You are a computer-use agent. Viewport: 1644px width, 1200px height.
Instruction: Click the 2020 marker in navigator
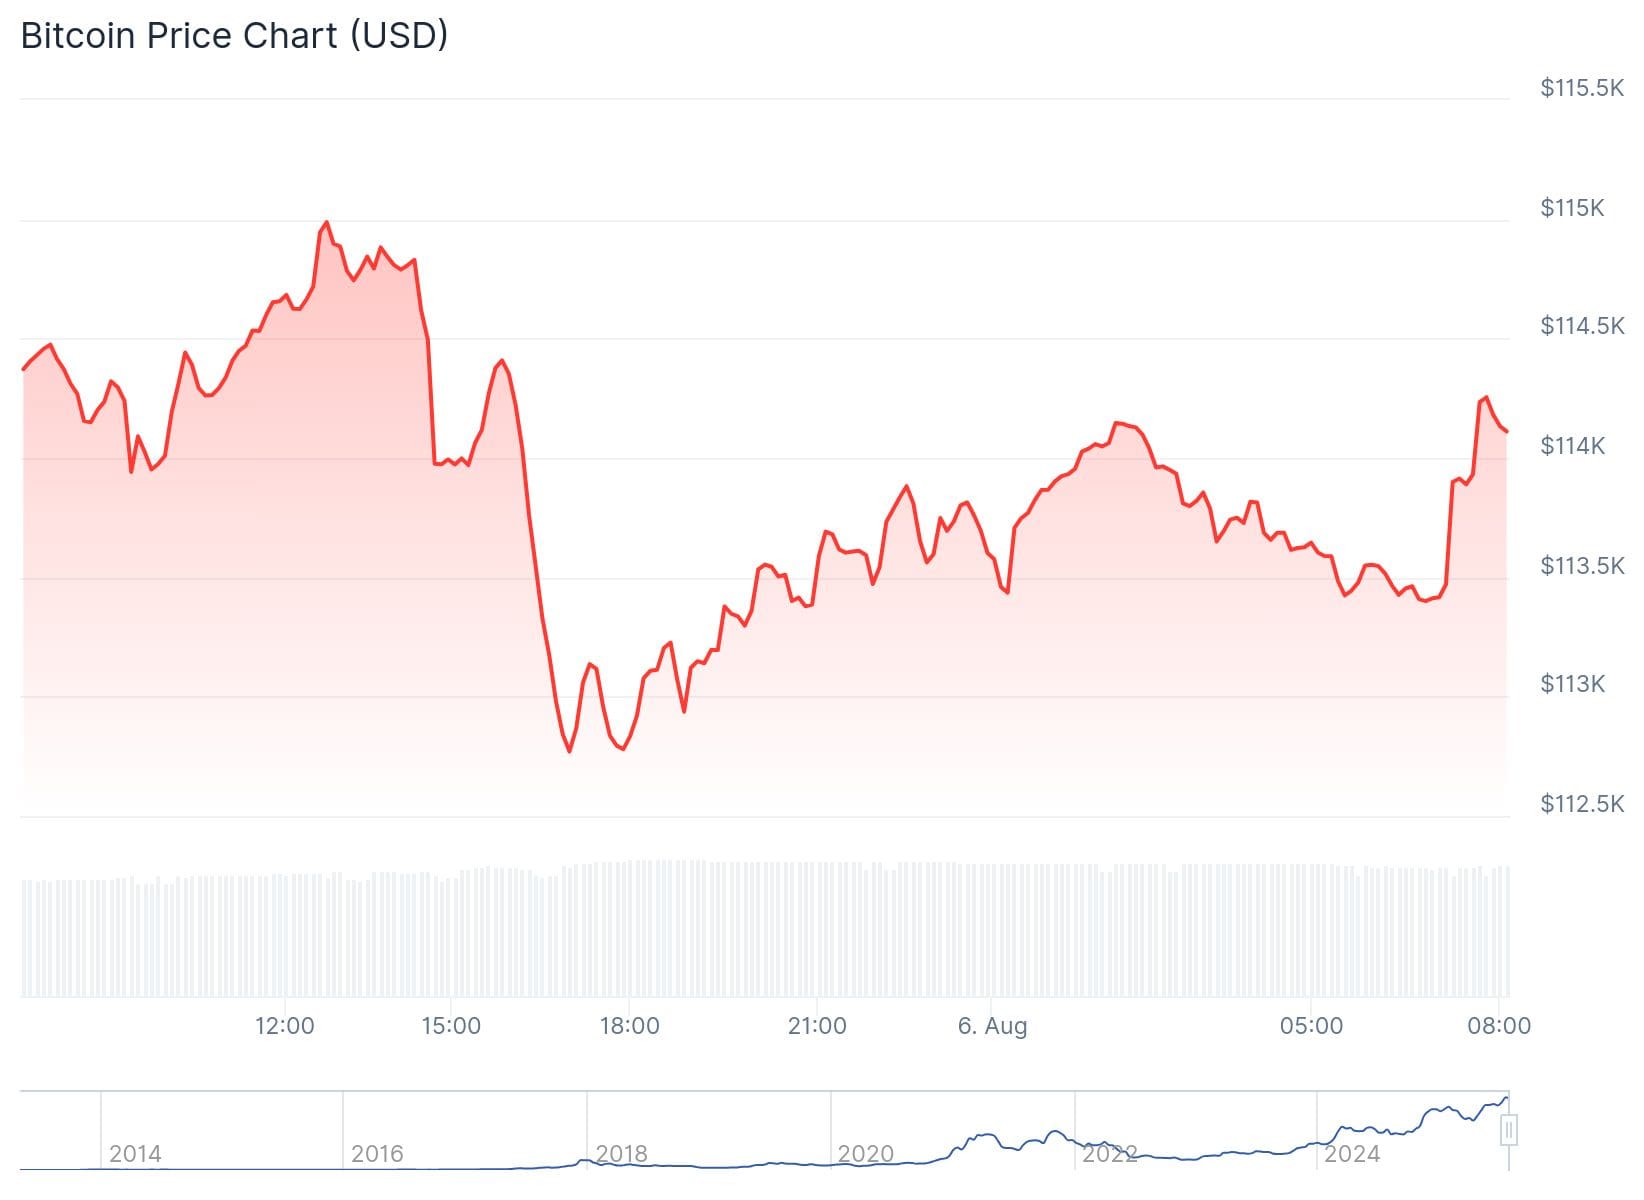coord(865,1154)
